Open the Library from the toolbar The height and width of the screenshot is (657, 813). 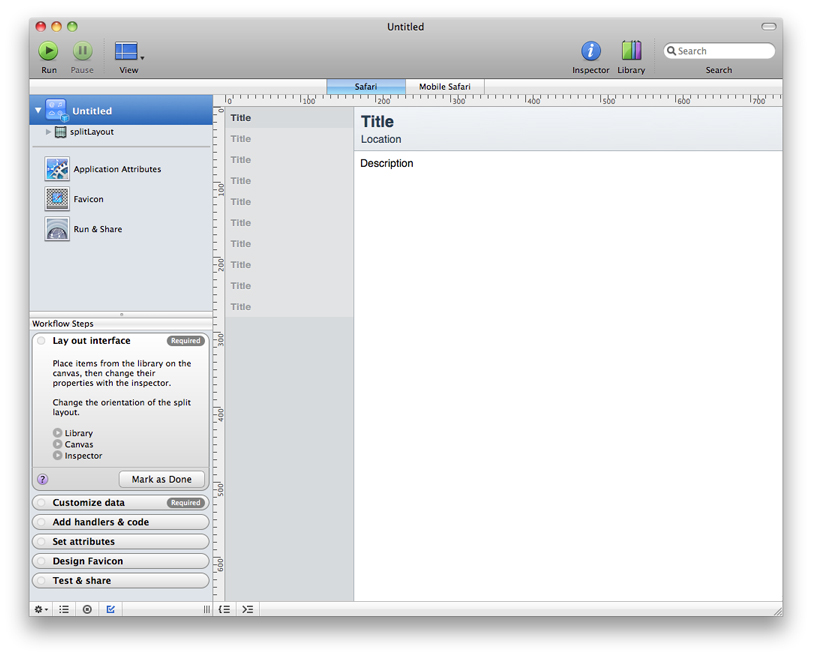click(x=631, y=51)
